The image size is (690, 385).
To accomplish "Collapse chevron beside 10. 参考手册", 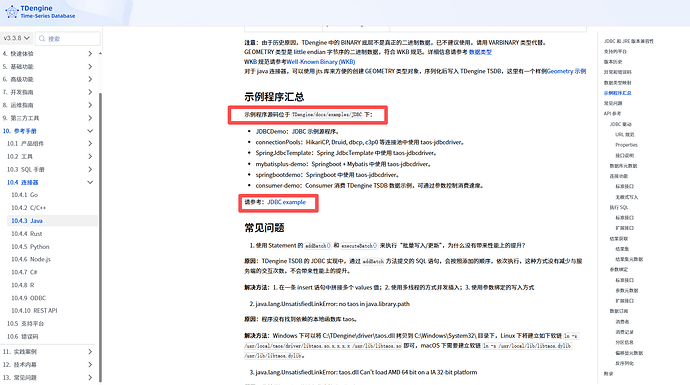I will 90,131.
